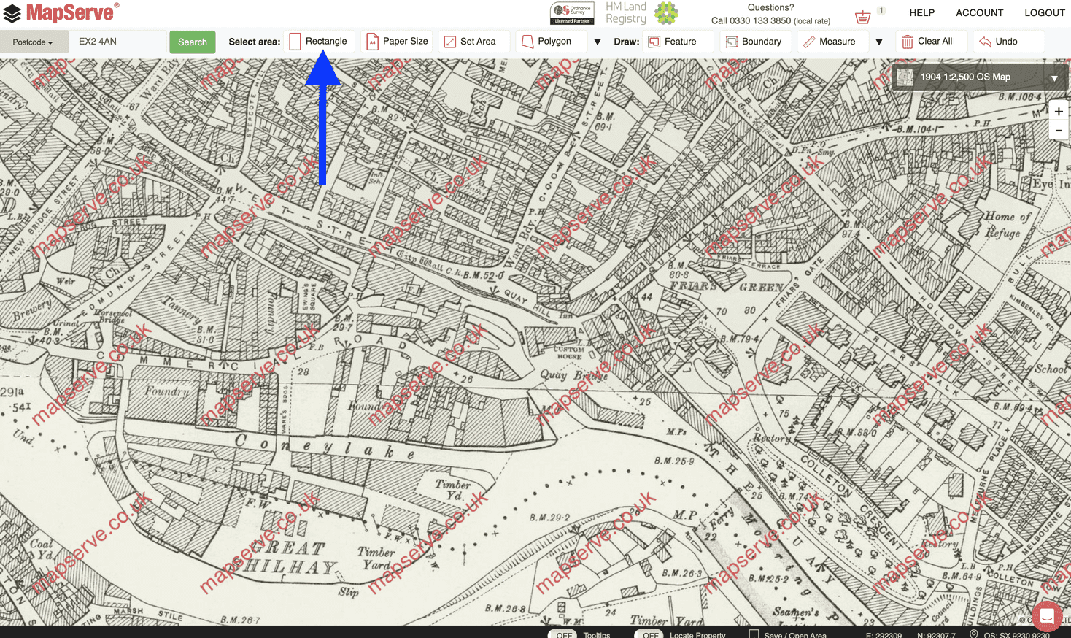Toggle the Tooltips switch
This screenshot has height=638, width=1071.
click(x=564, y=635)
